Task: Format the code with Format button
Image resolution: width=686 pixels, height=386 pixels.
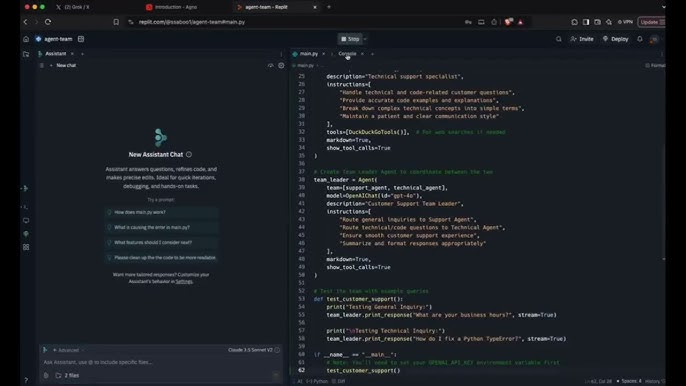Action: click(655, 66)
